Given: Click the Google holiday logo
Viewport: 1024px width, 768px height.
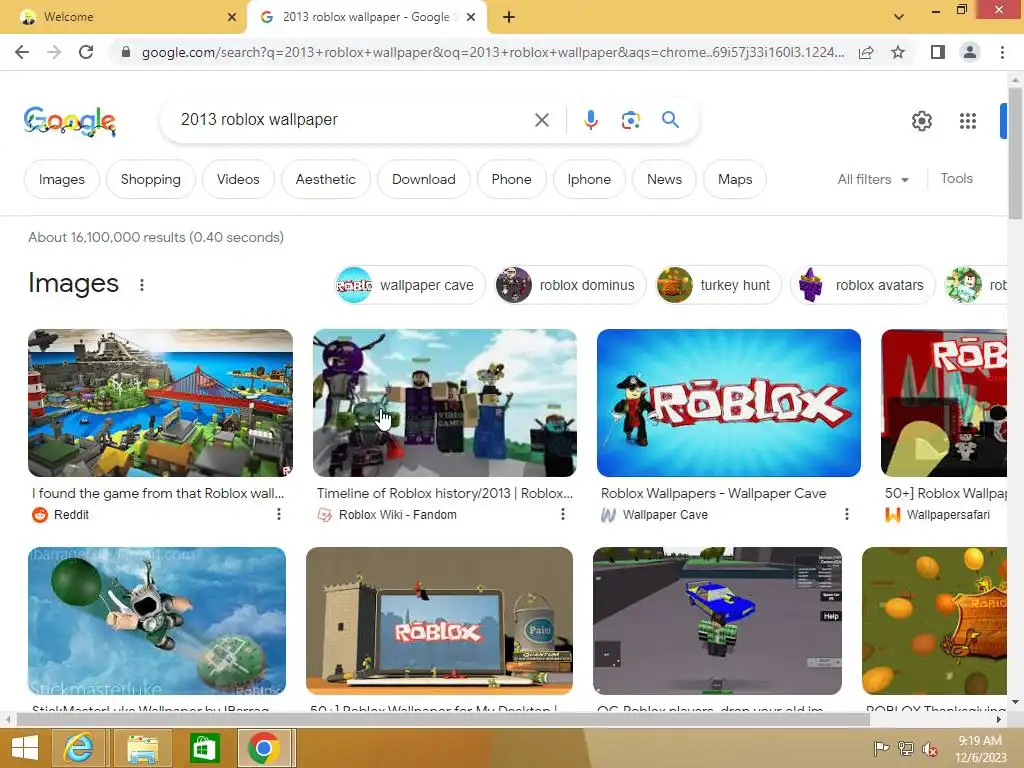Looking at the screenshot, I should [x=70, y=121].
